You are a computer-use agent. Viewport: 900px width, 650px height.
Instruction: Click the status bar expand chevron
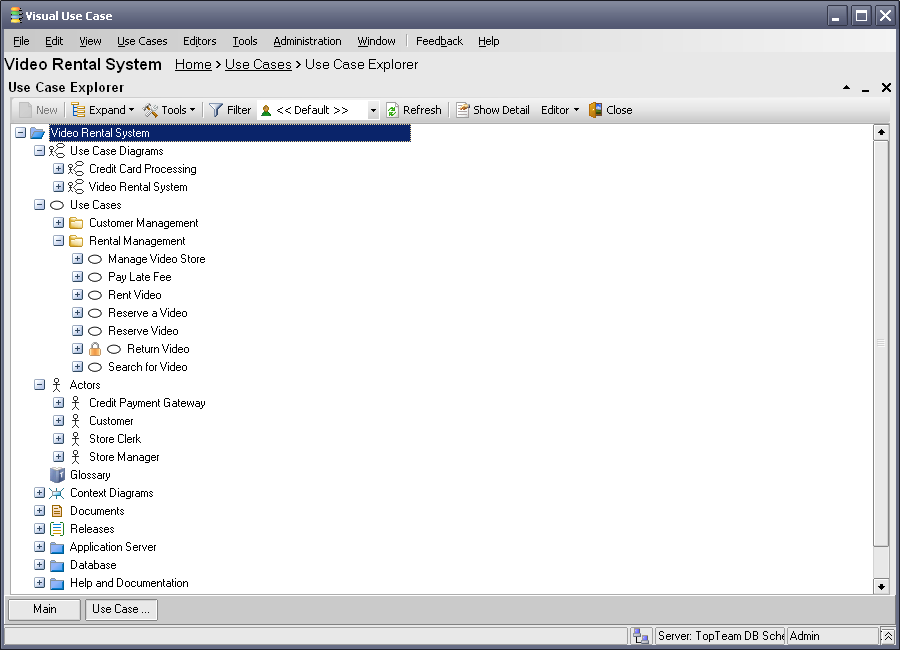pyautogui.click(x=887, y=636)
